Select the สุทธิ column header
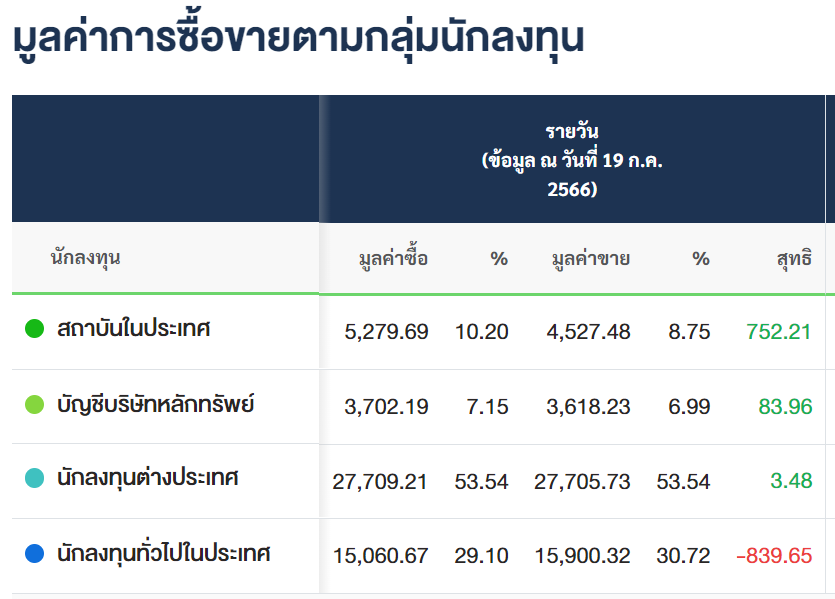Viewport: 835px width, 599px height. click(794, 259)
